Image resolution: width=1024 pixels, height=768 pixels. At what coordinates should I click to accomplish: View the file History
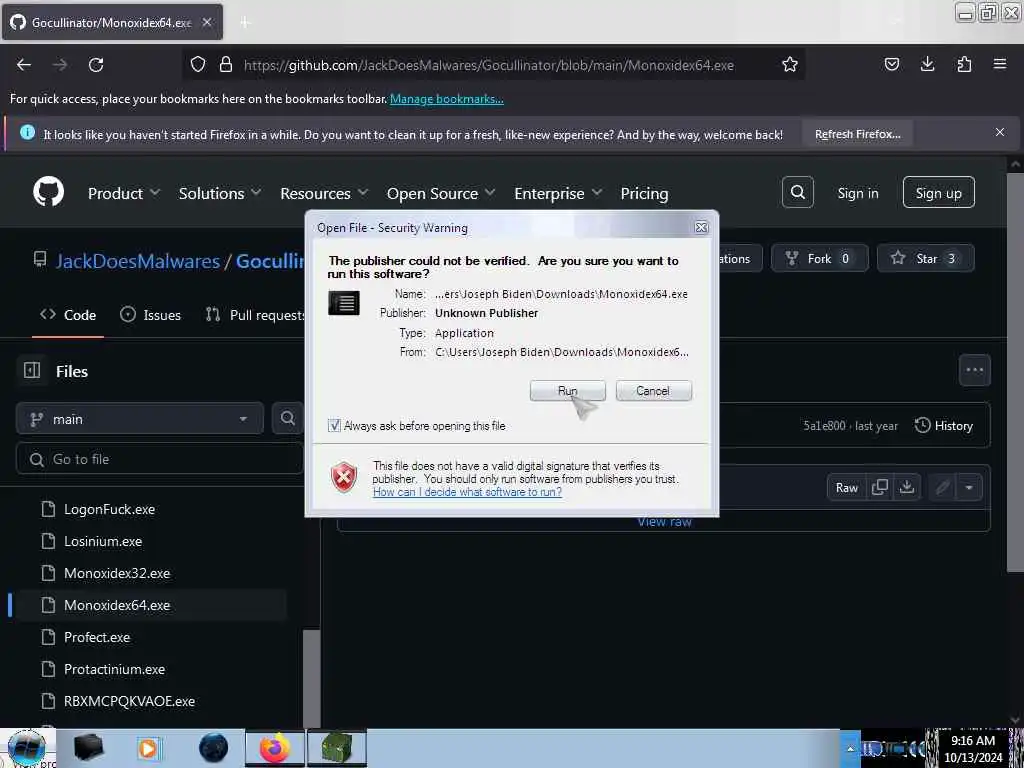(944, 426)
